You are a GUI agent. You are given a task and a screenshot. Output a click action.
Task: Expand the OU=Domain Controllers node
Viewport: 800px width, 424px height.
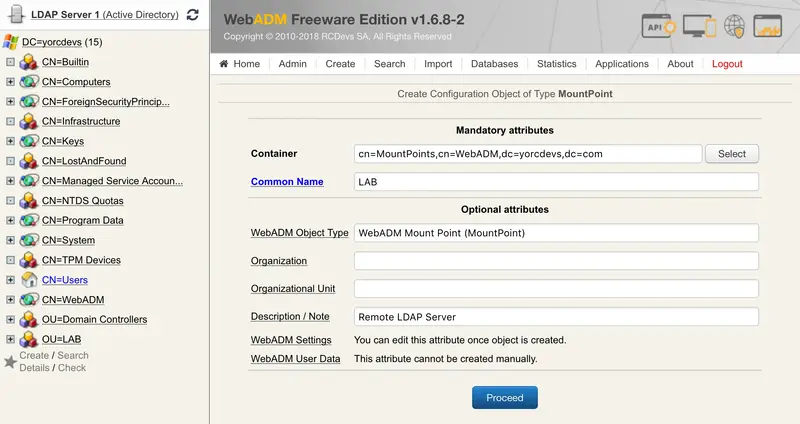(10, 319)
